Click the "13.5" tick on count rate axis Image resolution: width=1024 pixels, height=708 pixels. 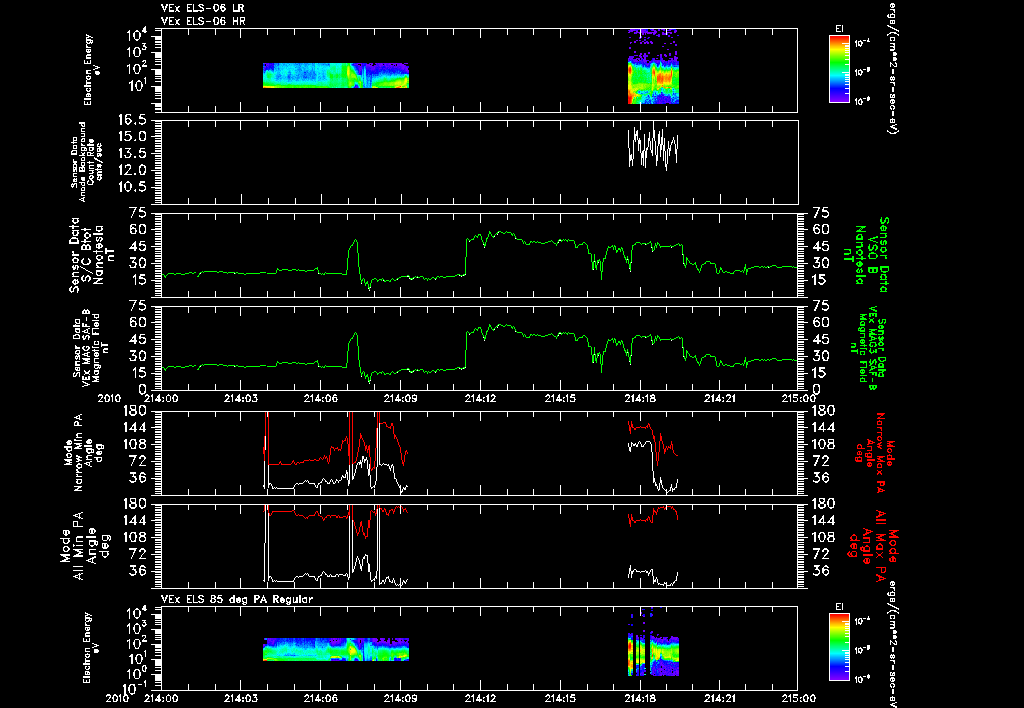(133, 154)
